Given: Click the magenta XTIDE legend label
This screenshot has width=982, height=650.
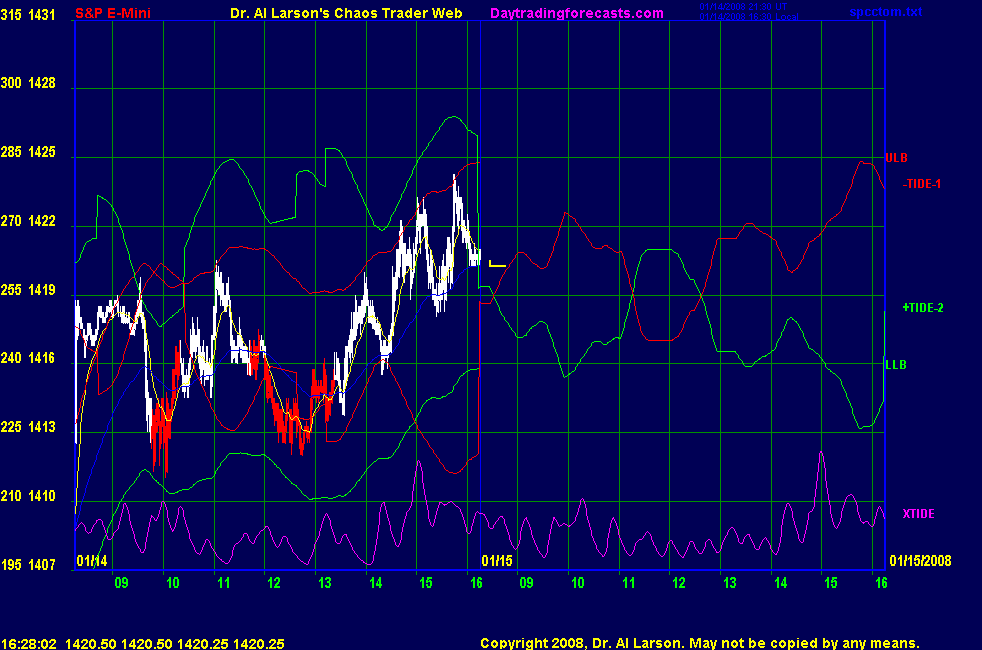Looking at the screenshot, I should (x=918, y=514).
